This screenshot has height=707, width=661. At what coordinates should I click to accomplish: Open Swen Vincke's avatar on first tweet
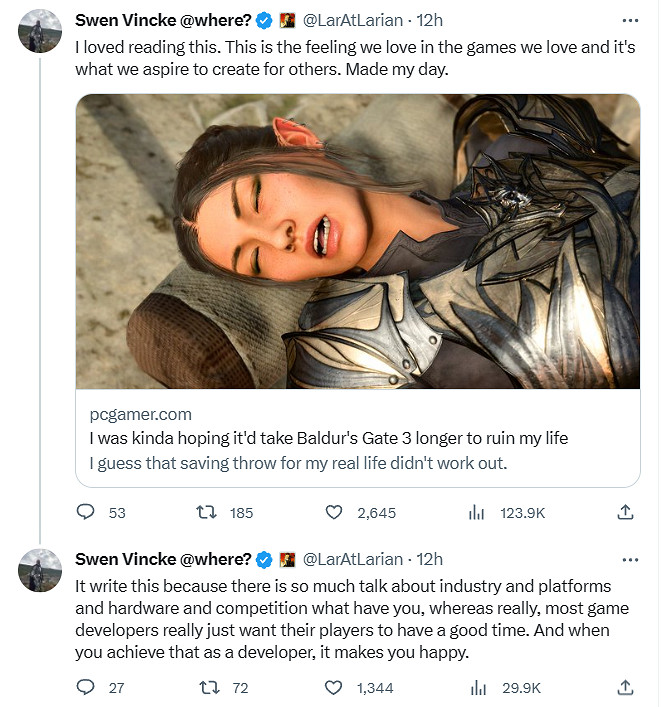tap(39, 35)
